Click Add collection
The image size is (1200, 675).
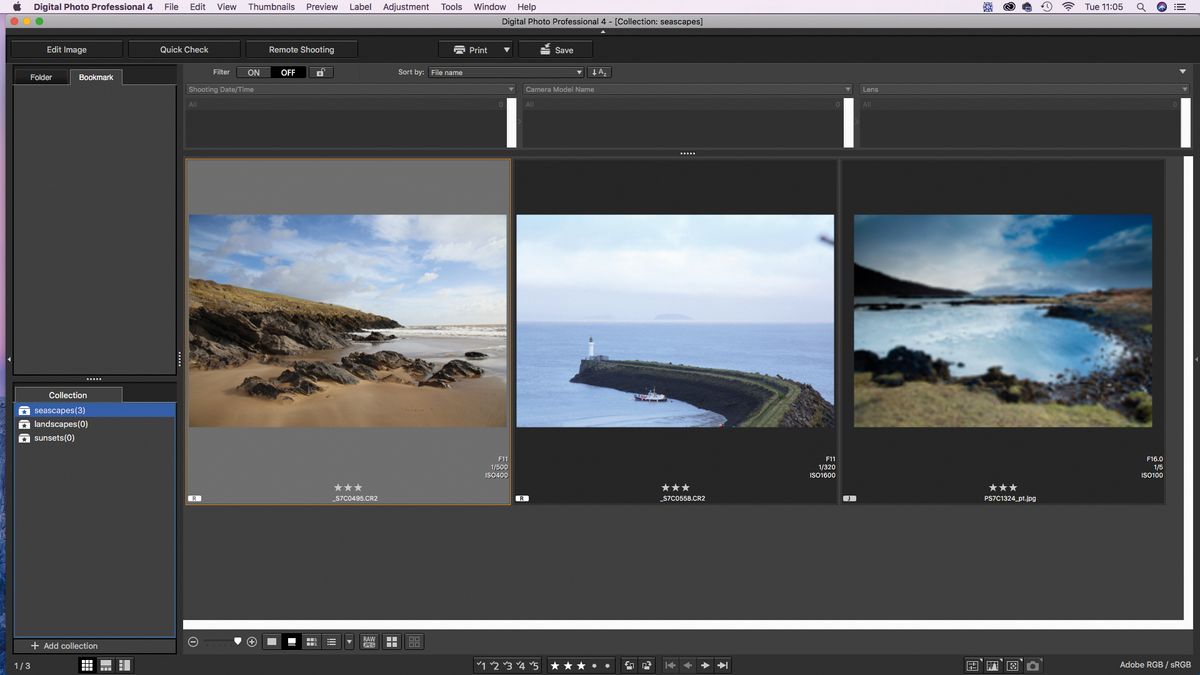64,646
